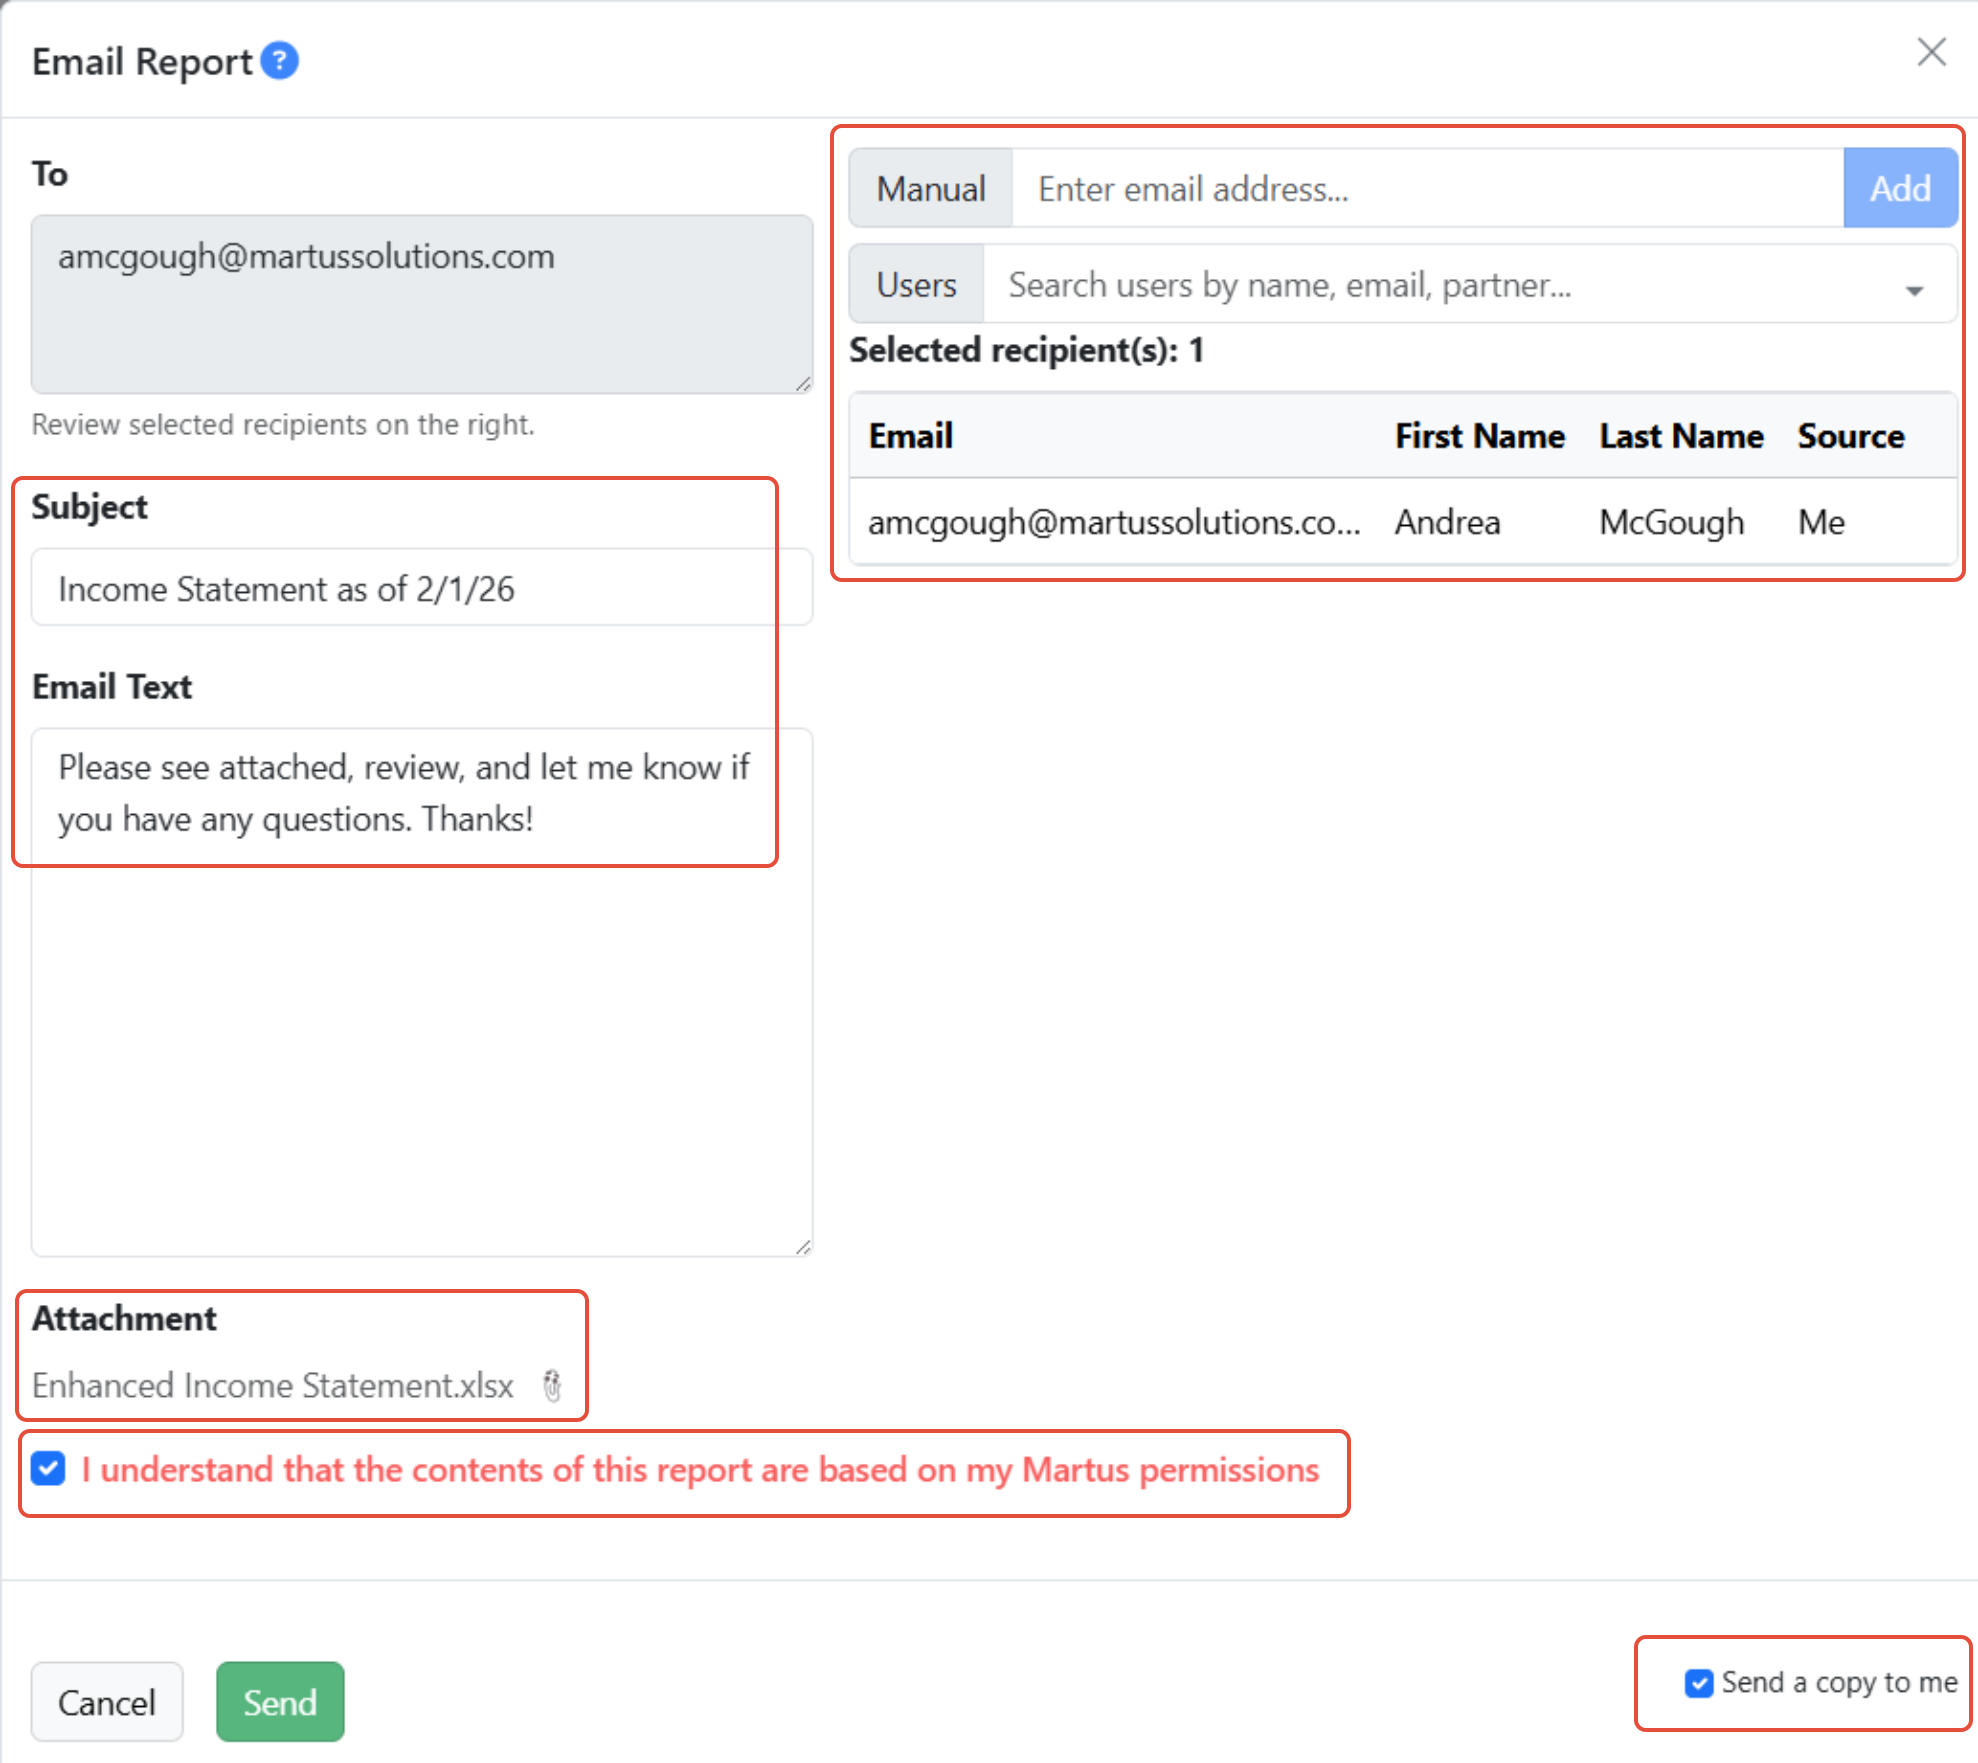Screen dimensions: 1978x1763
Task: Close the Email Report dialog
Action: click(x=1931, y=52)
